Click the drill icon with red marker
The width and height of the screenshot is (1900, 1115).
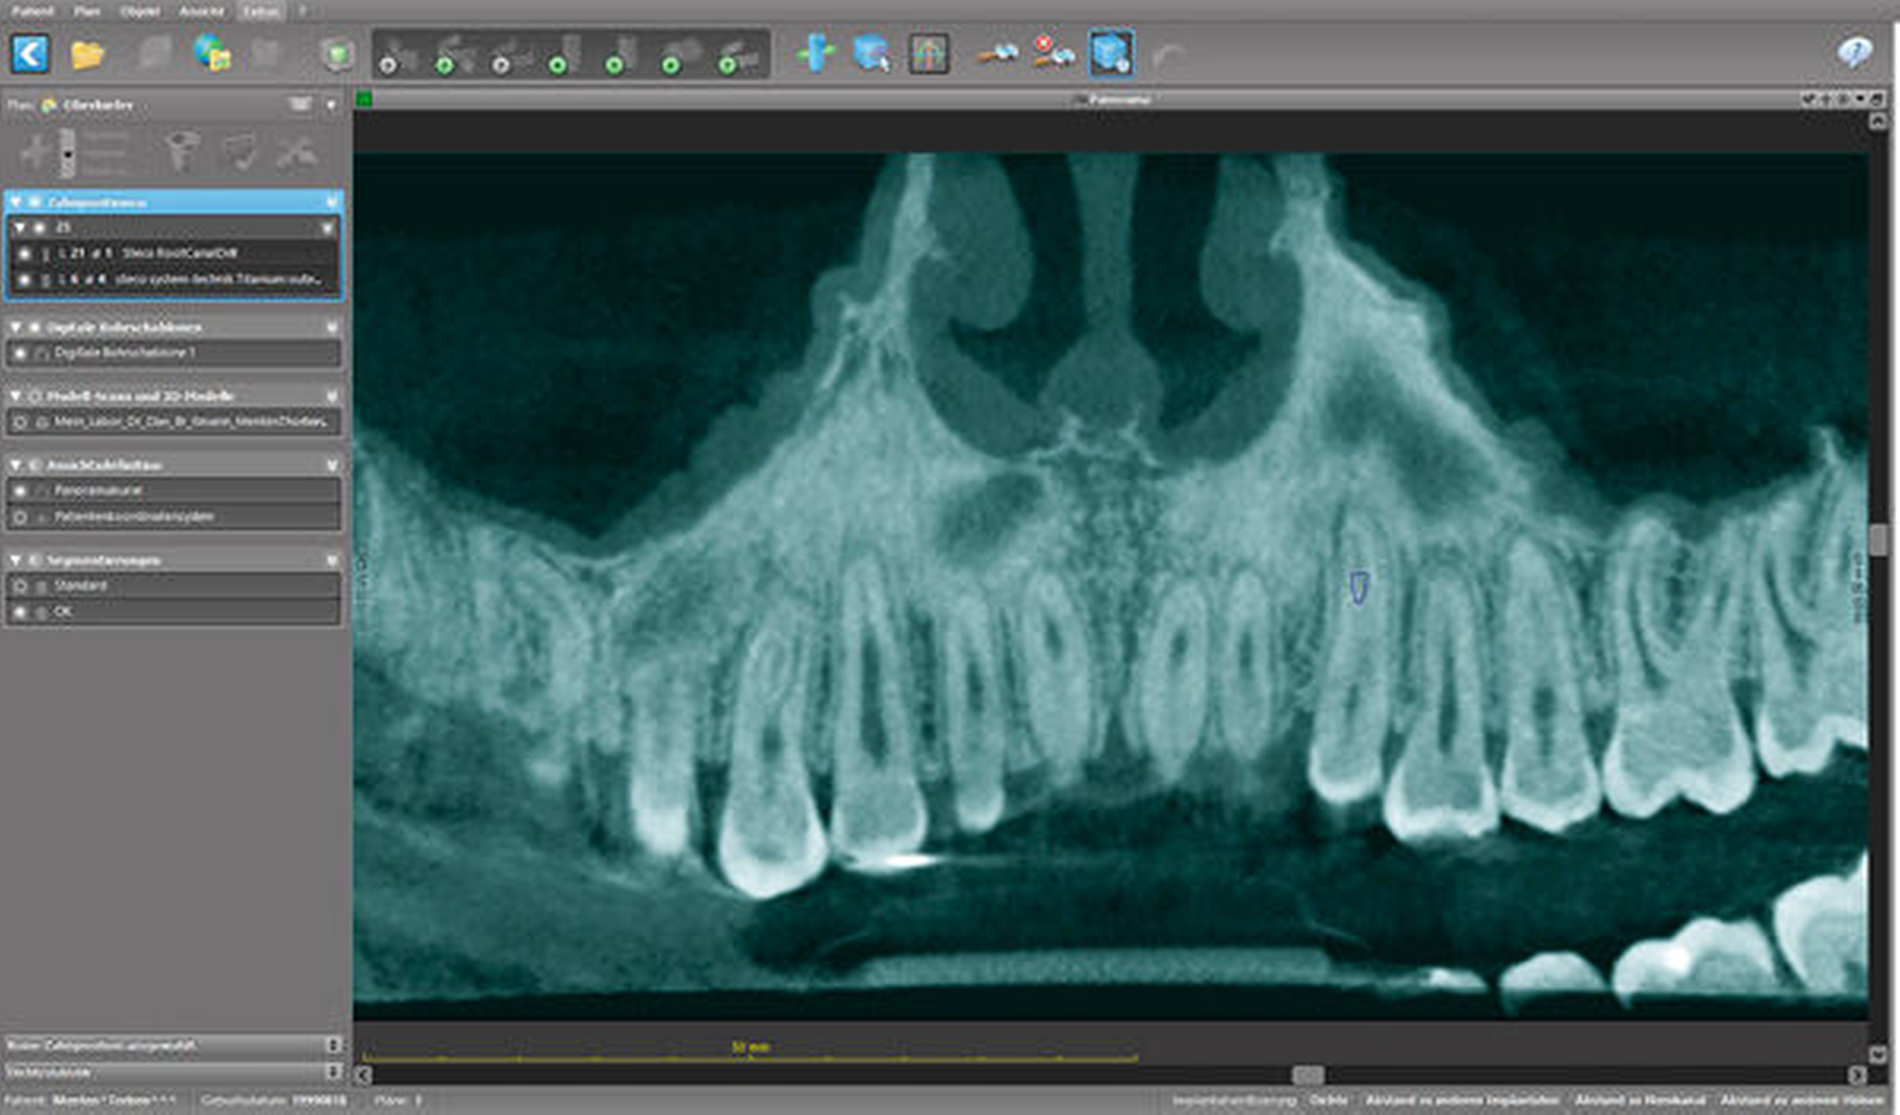(x=1053, y=54)
